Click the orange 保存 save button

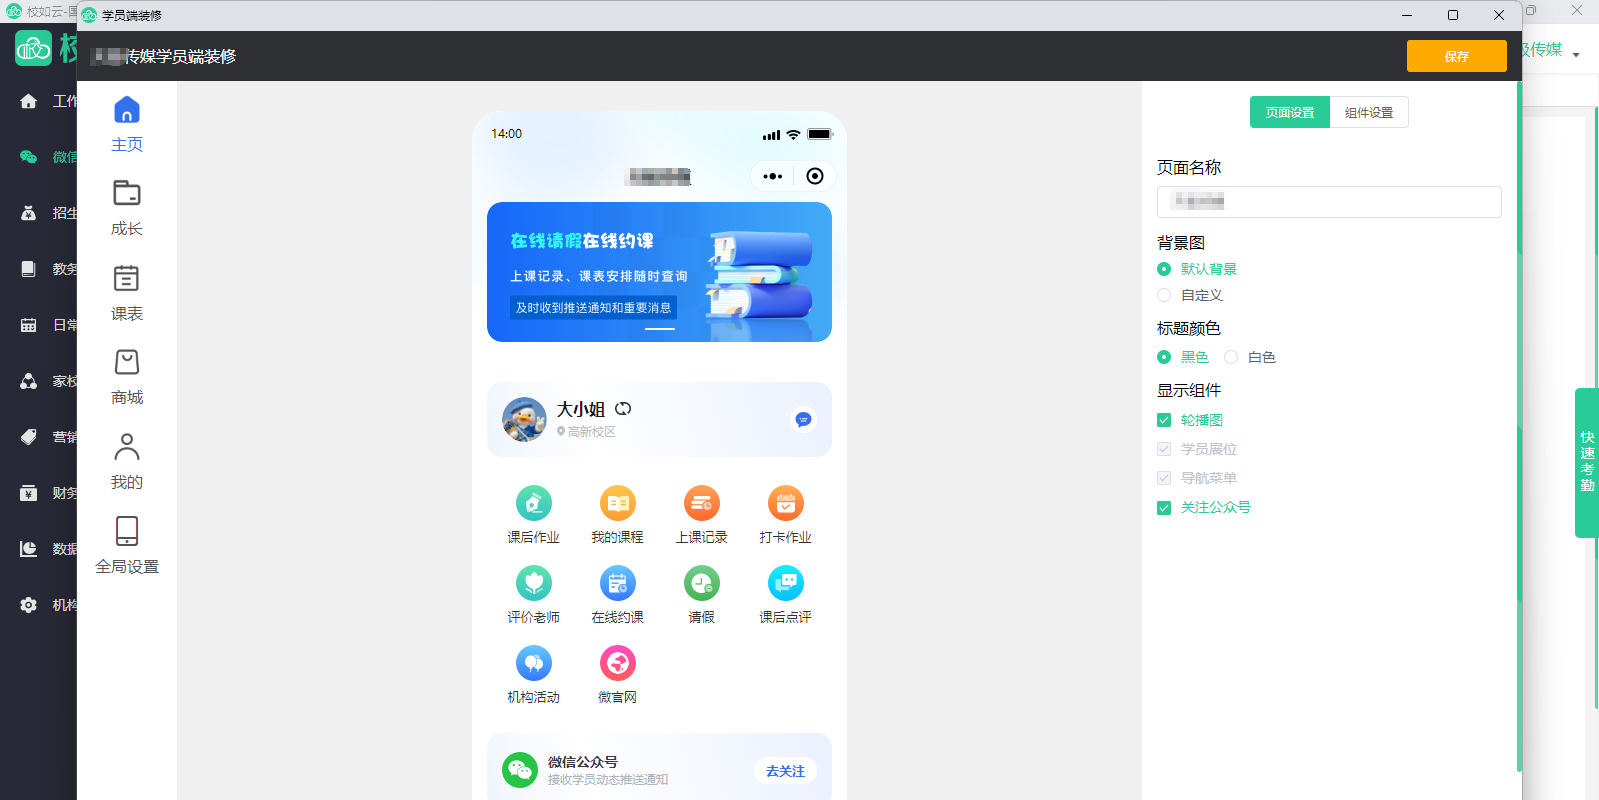point(1456,56)
